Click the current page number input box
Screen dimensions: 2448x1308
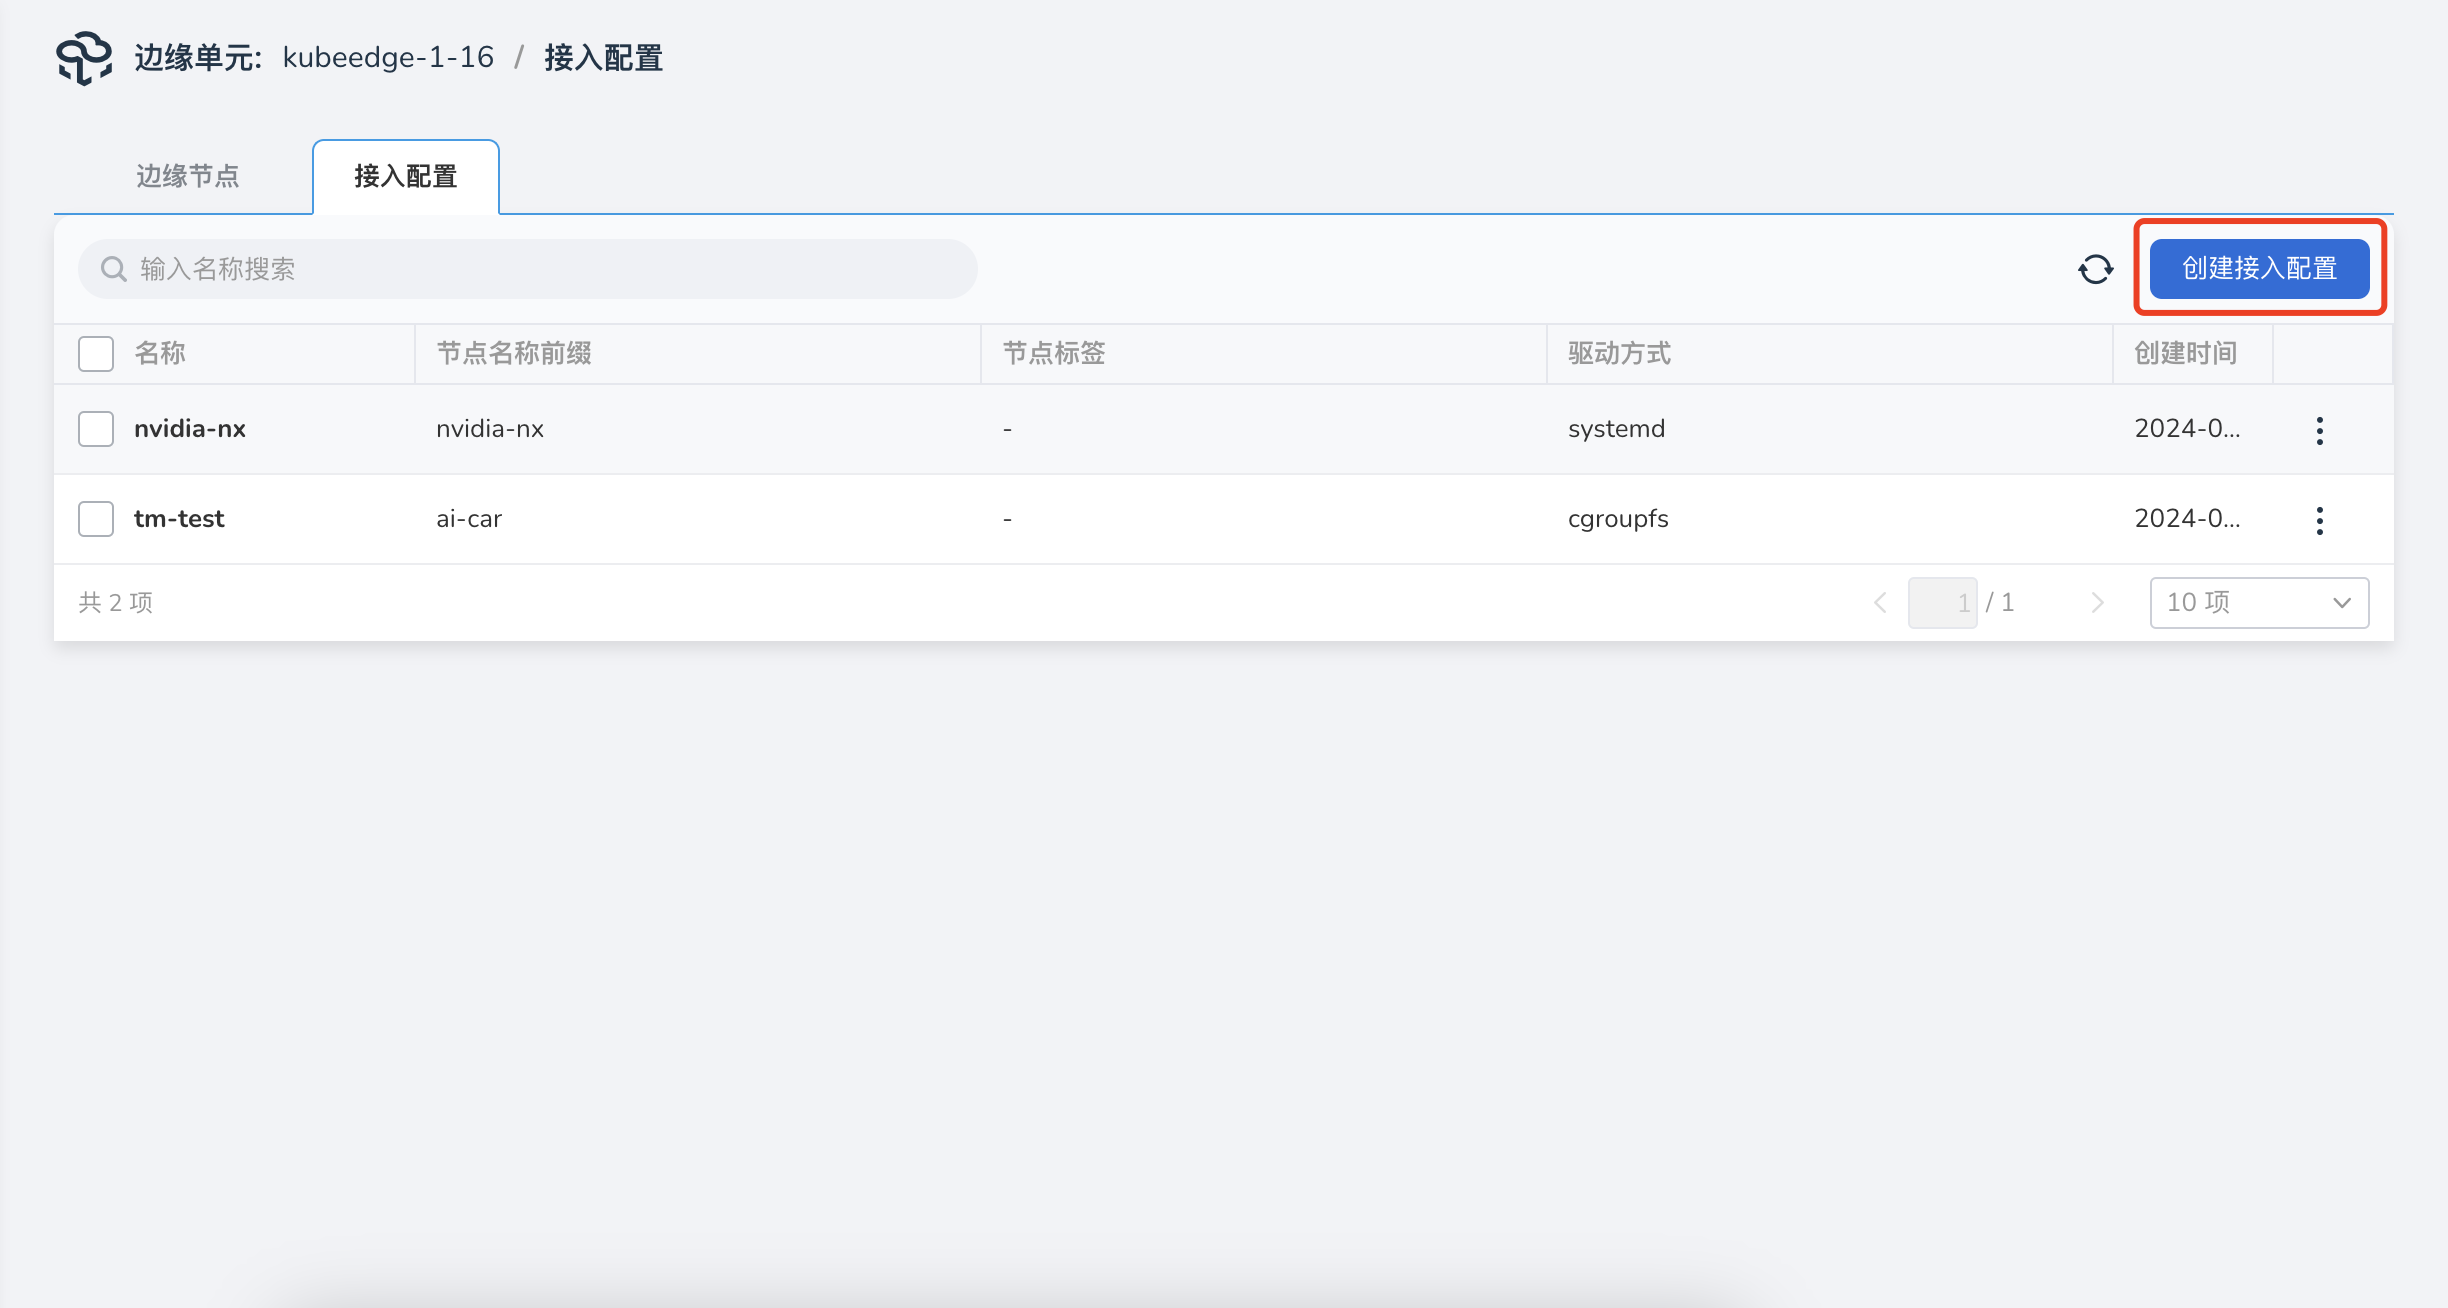tap(1942, 602)
